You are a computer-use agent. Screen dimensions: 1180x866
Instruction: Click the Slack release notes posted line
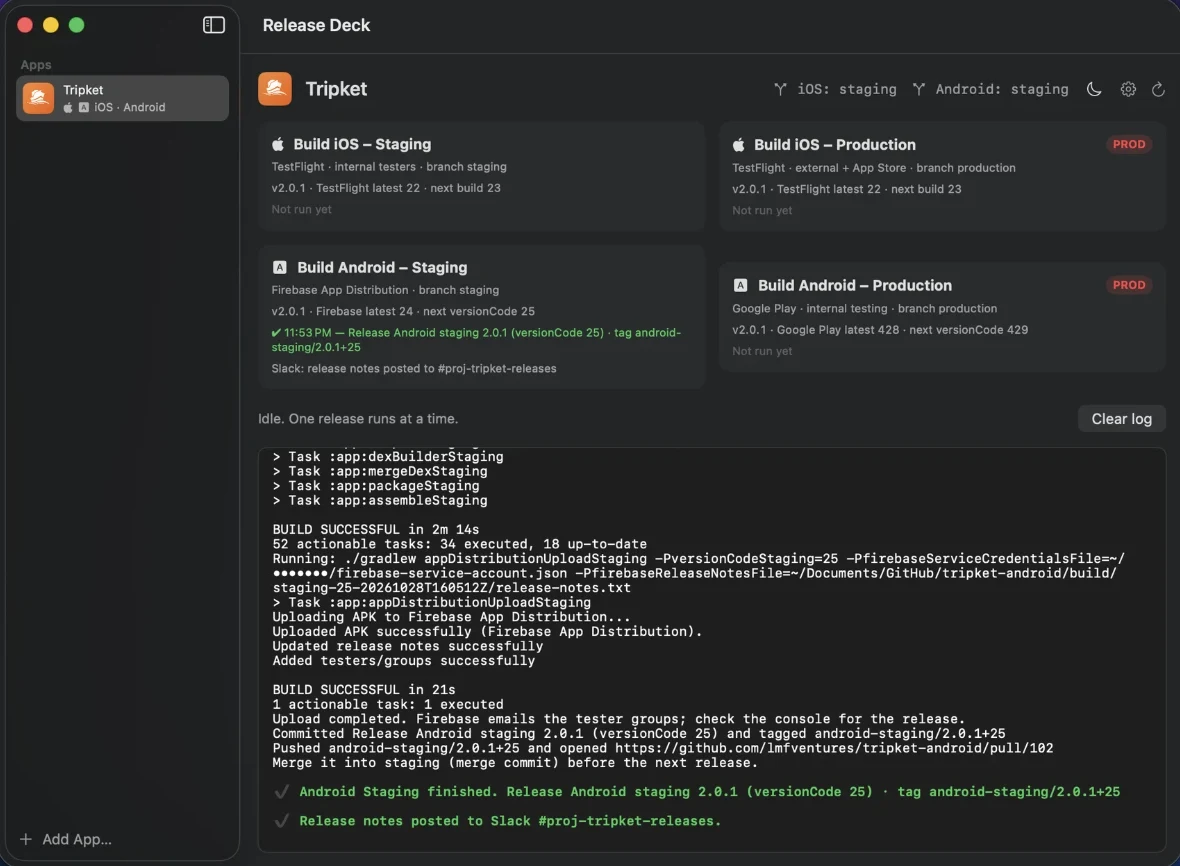point(414,368)
